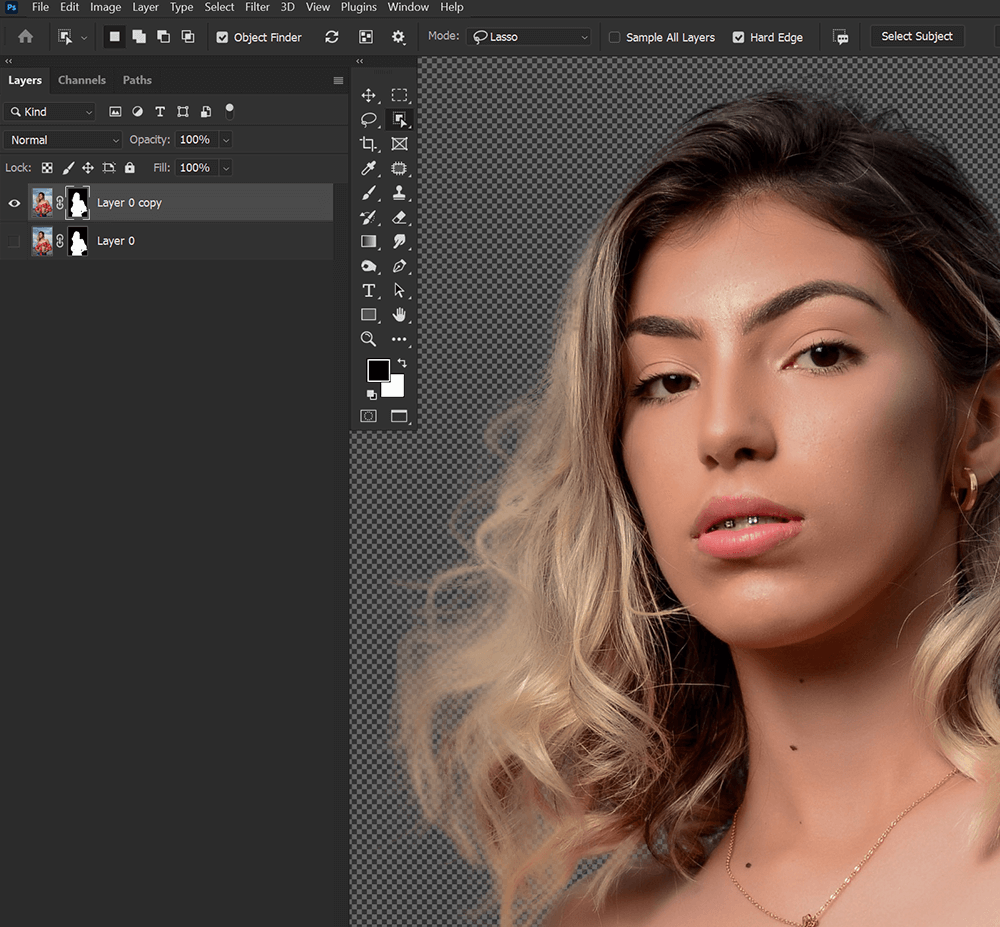Select the Zoom tool
This screenshot has height=927, width=1000.
click(369, 339)
